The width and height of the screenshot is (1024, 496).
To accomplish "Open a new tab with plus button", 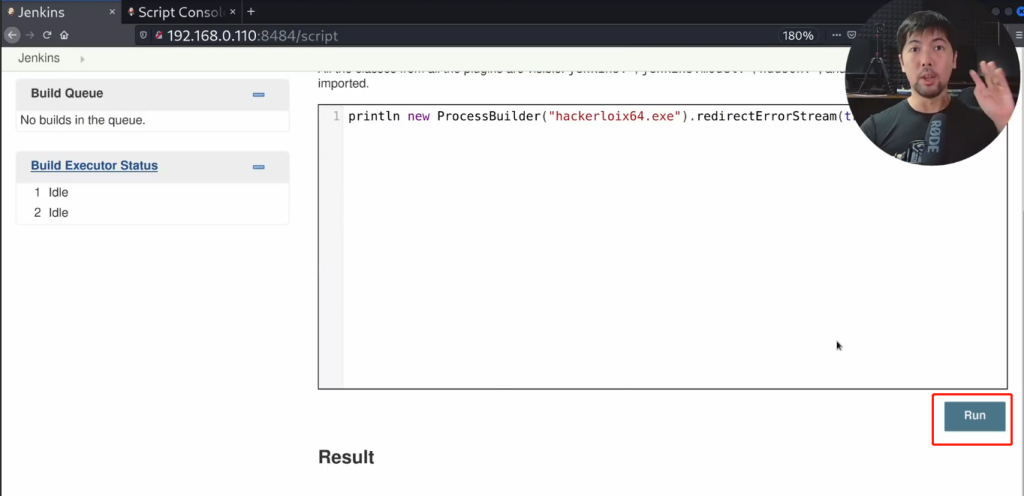I will 251,12.
